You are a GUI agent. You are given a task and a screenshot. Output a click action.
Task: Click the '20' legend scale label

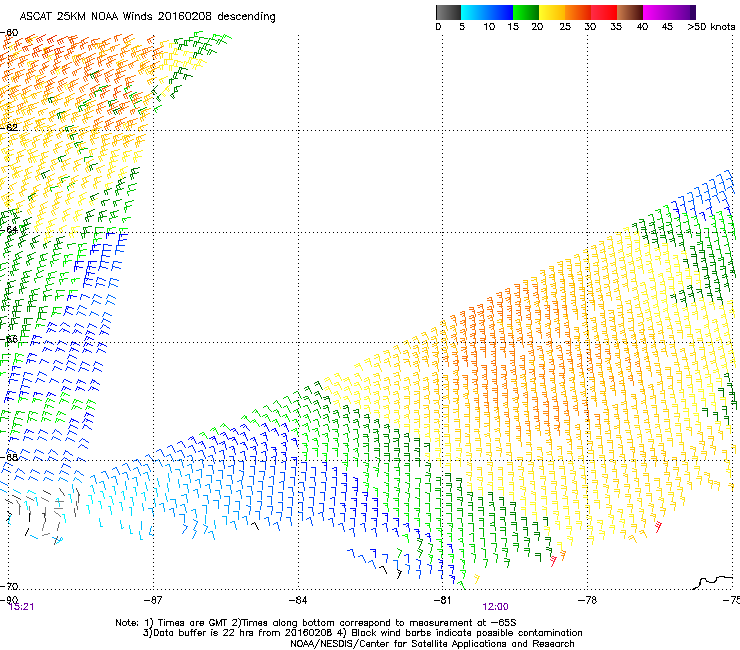click(x=537, y=27)
